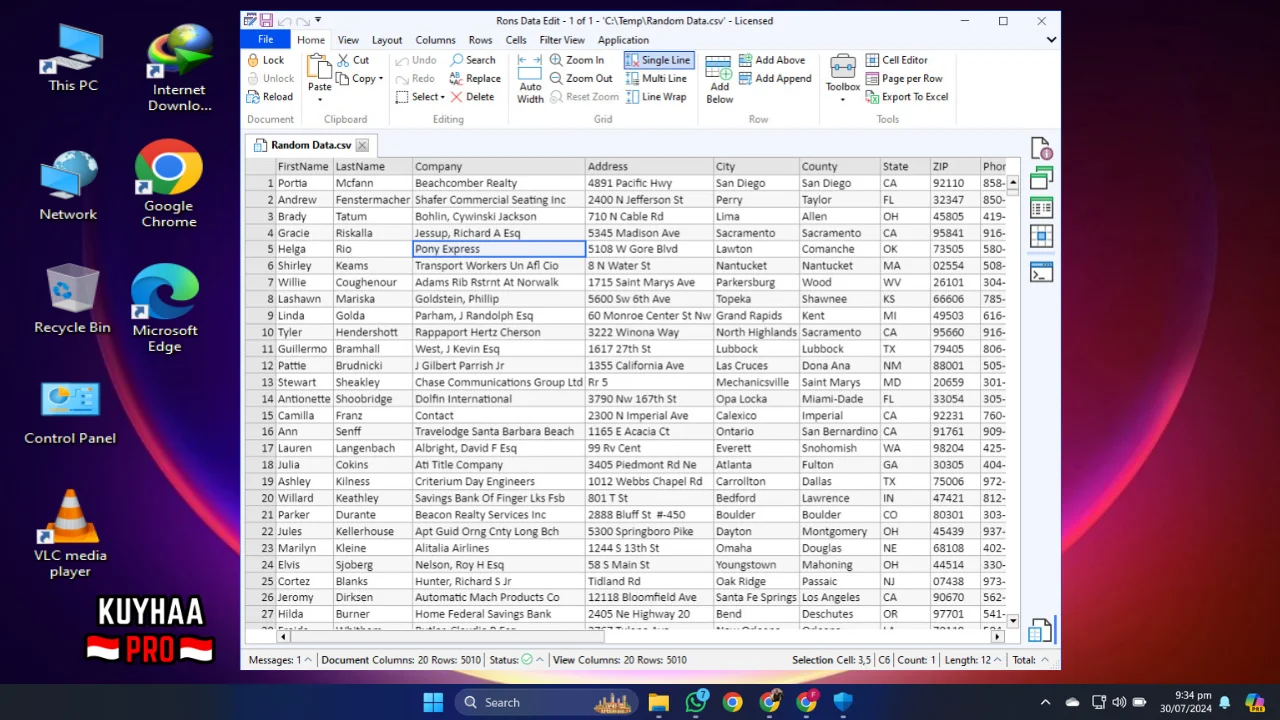Click the Save icon in title bar

(266, 20)
